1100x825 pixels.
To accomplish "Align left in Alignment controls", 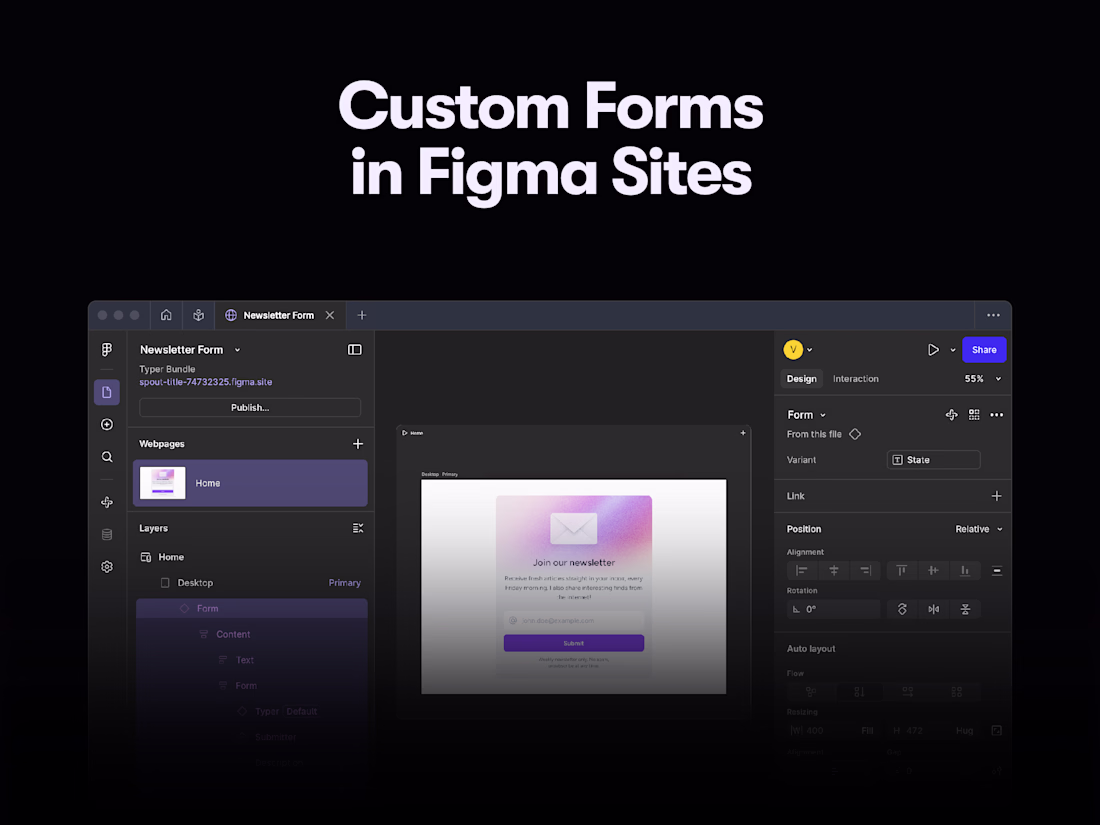I will pos(802,570).
